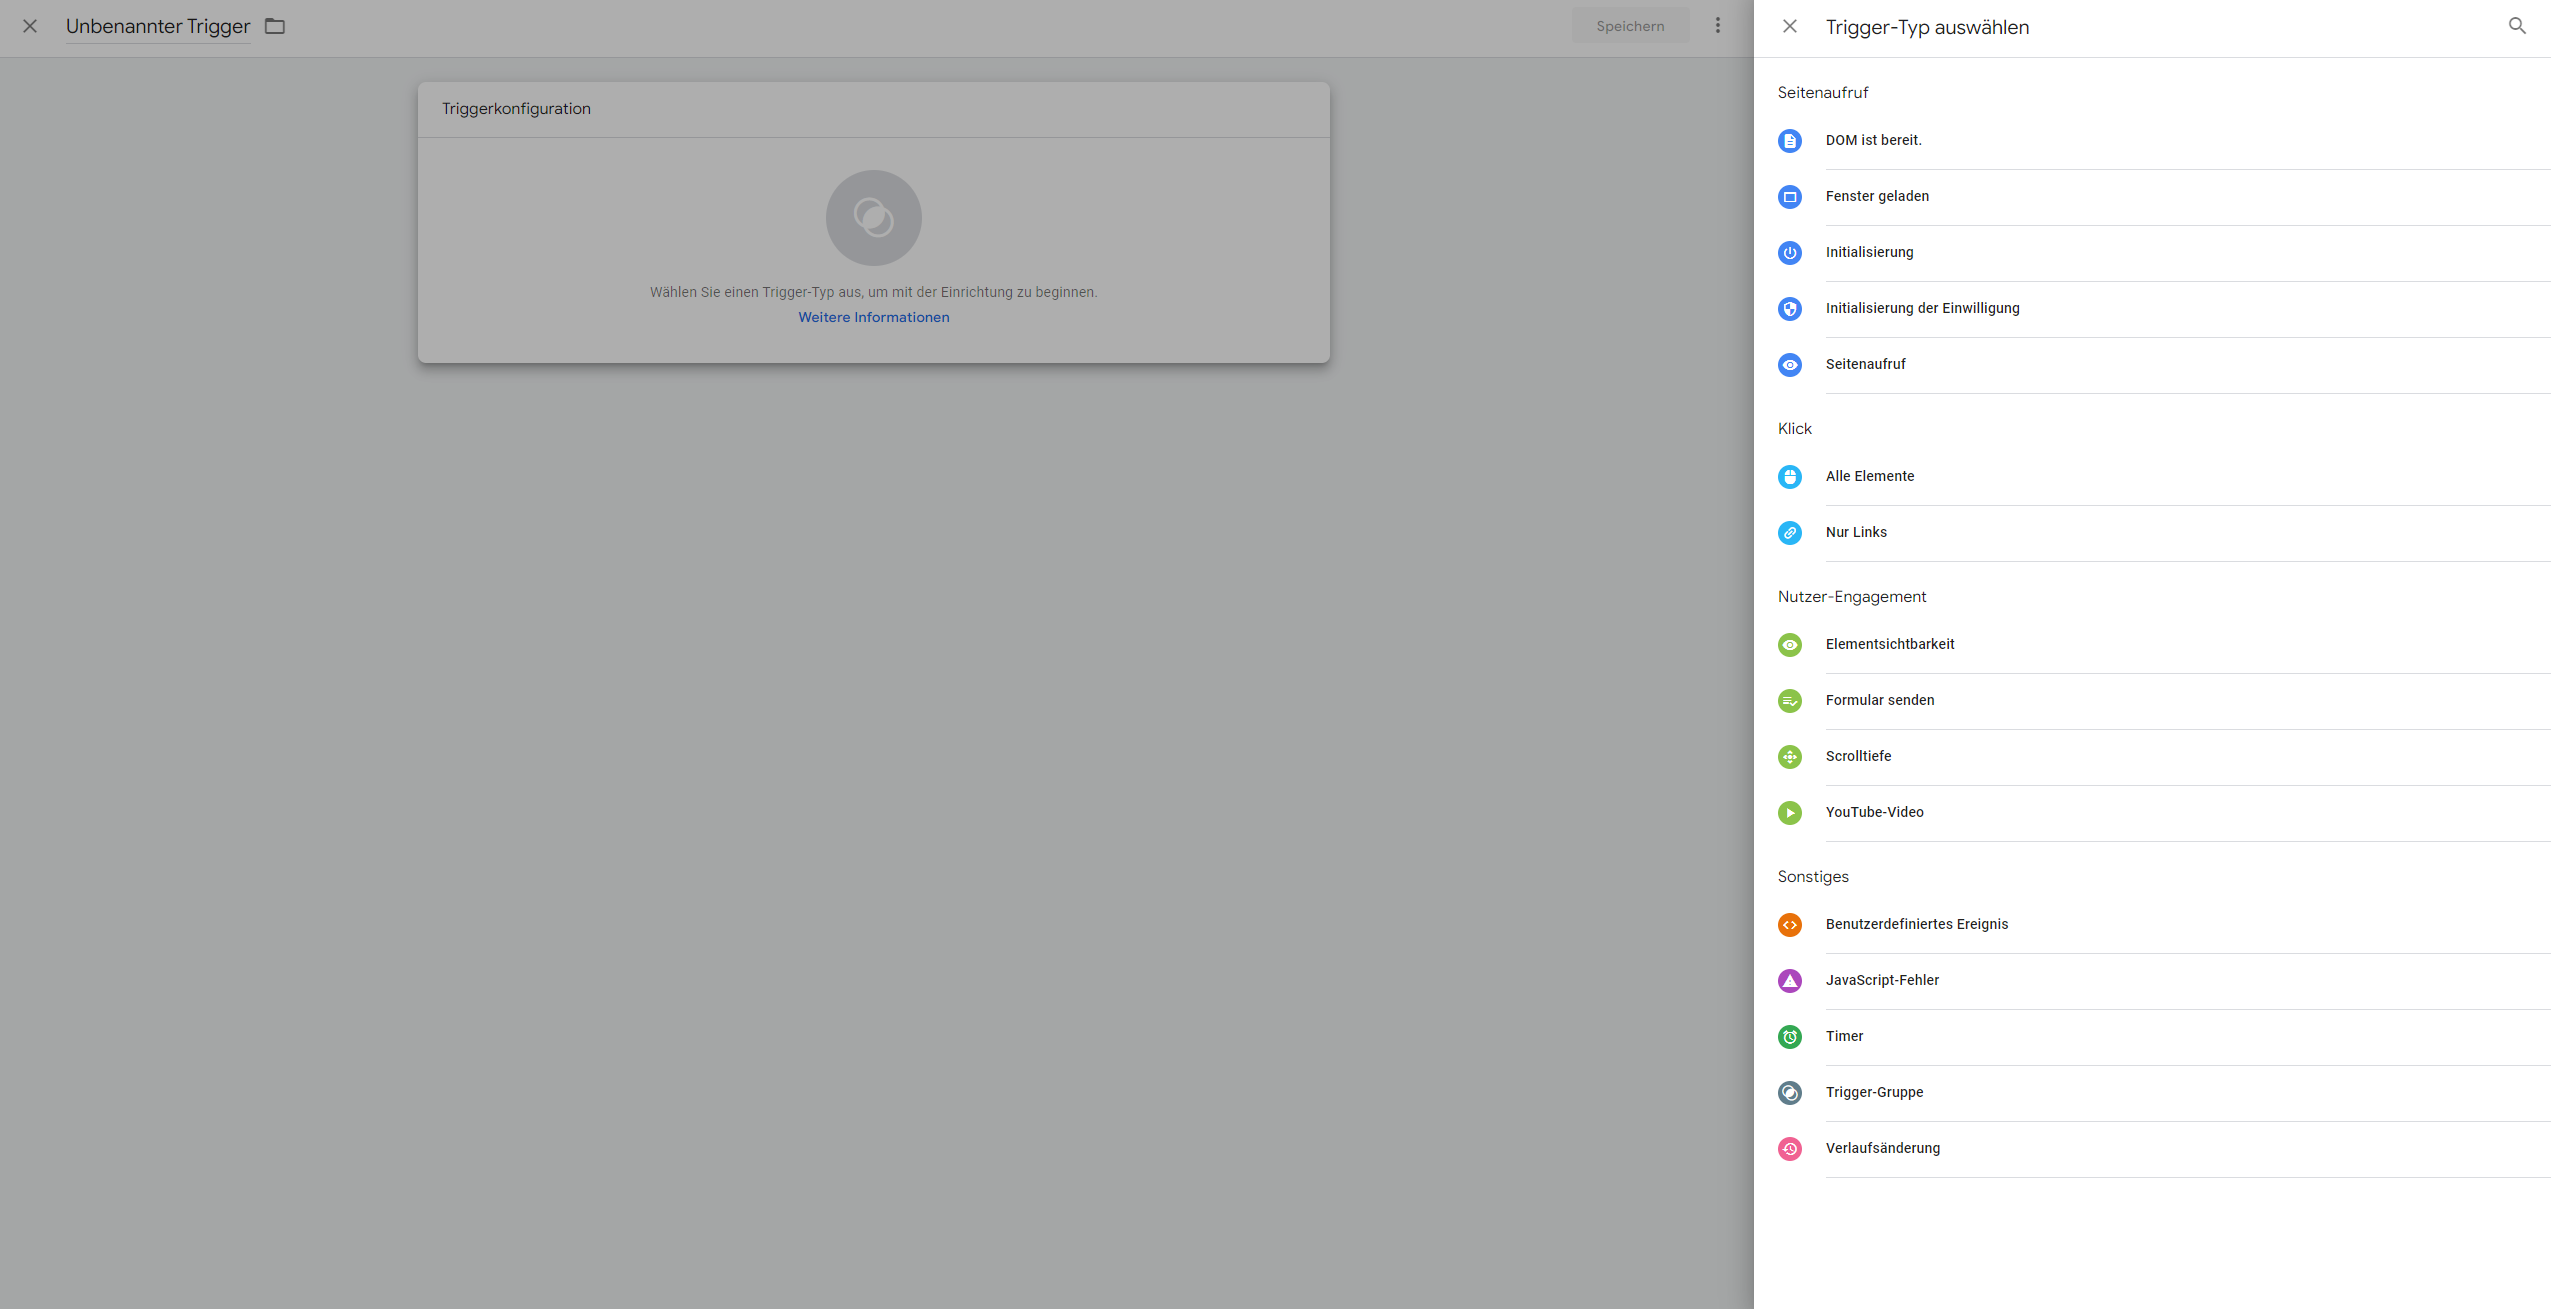The height and width of the screenshot is (1309, 2551).
Task: Click the DOM ist bereit document icon
Action: coord(1790,141)
